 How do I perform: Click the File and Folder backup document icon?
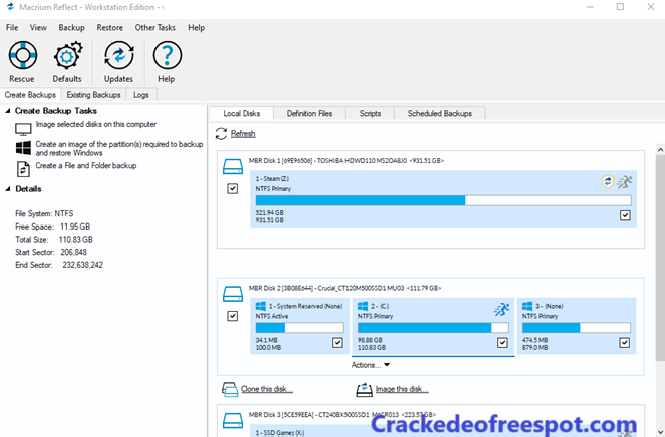23,169
